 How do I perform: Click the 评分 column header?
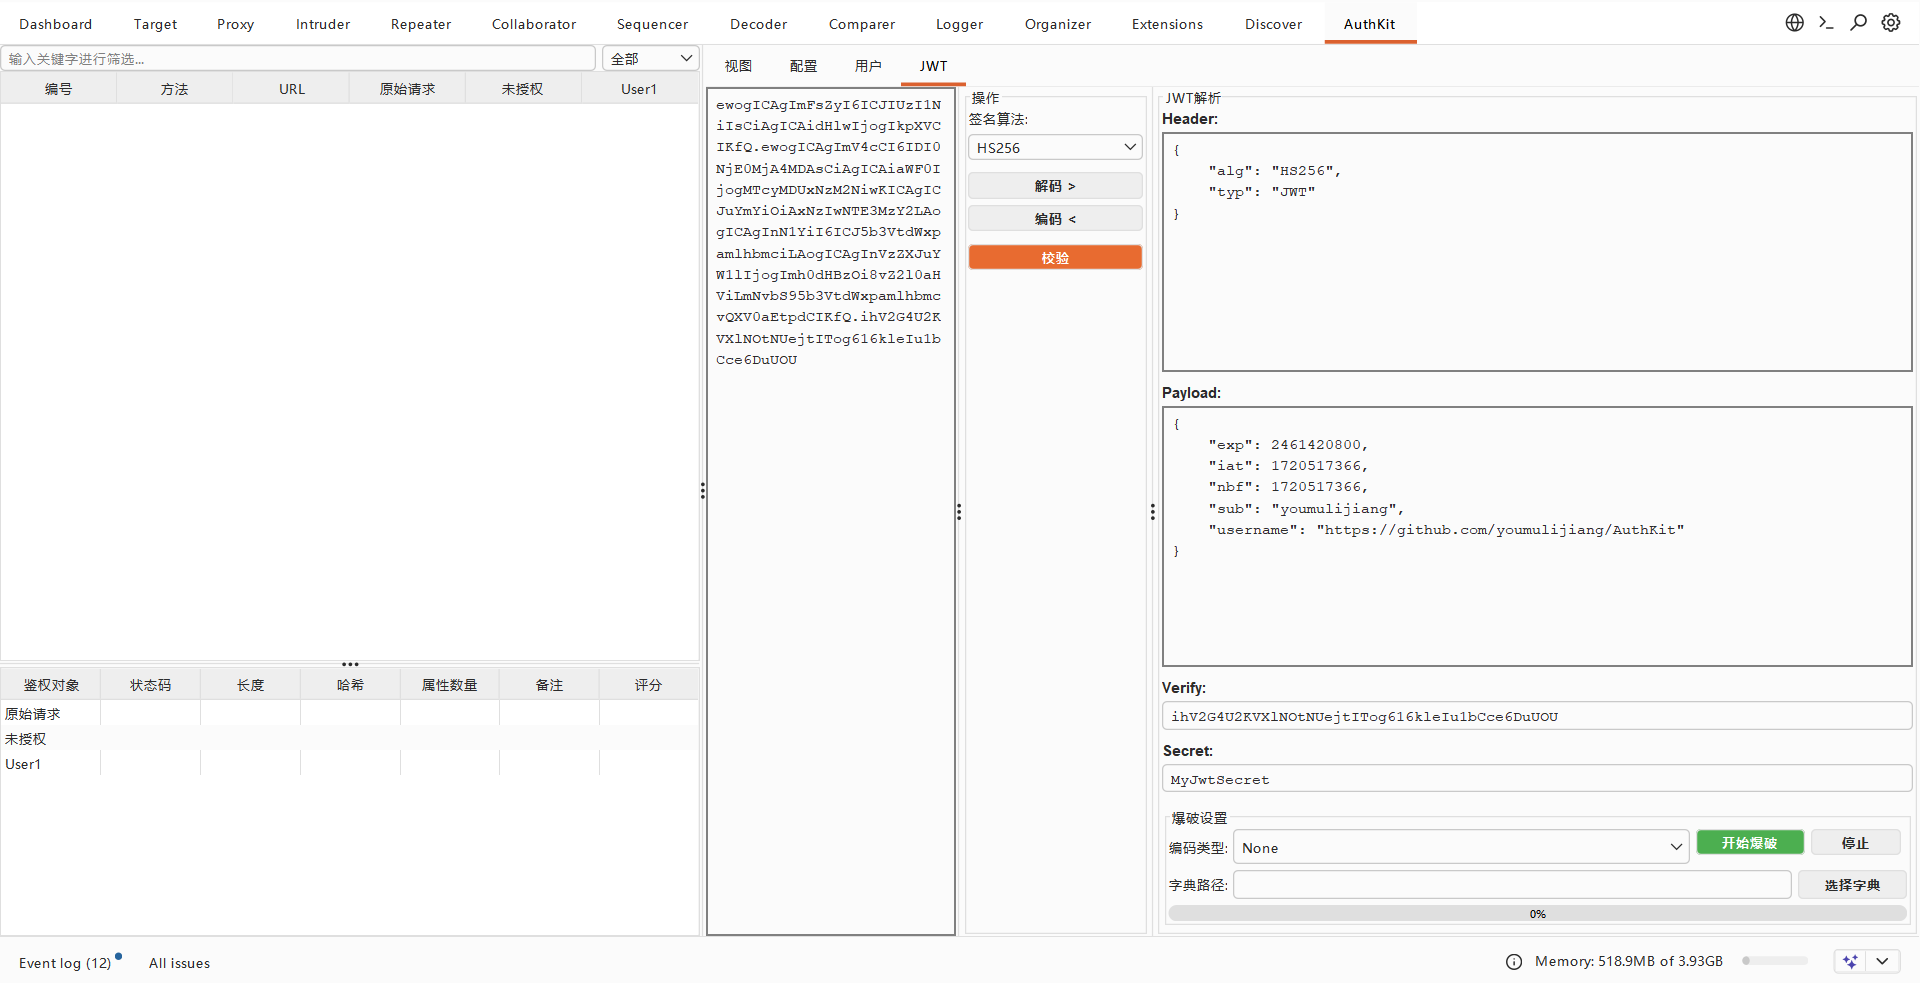(x=648, y=685)
